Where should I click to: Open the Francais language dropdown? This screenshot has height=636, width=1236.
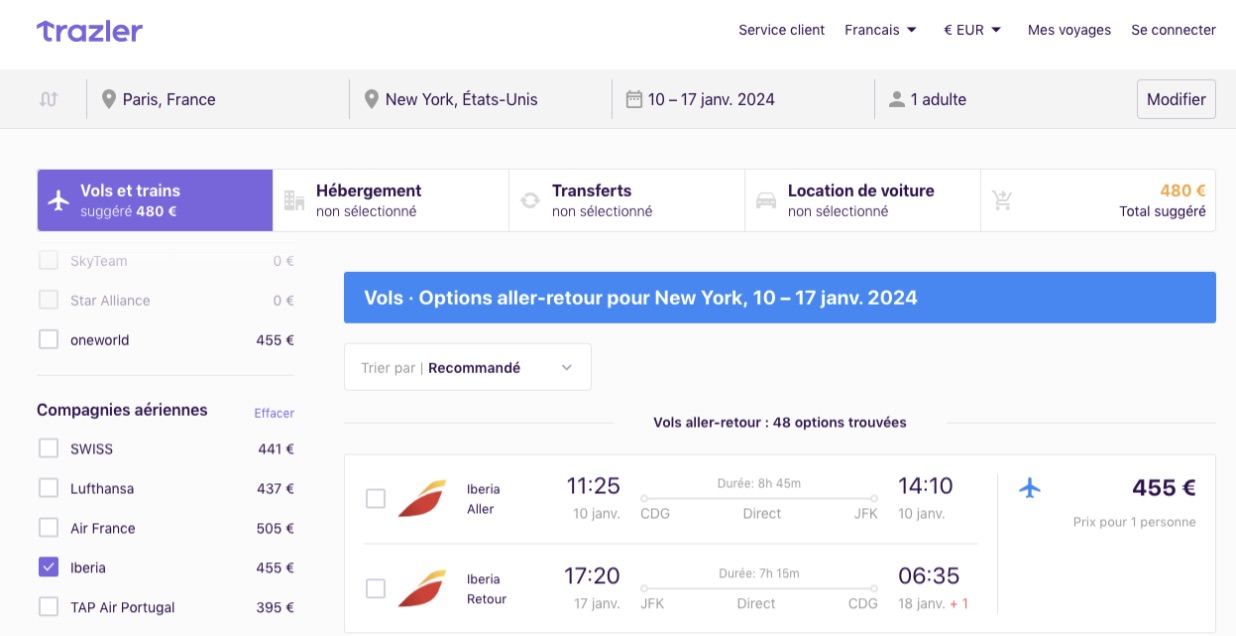[881, 30]
